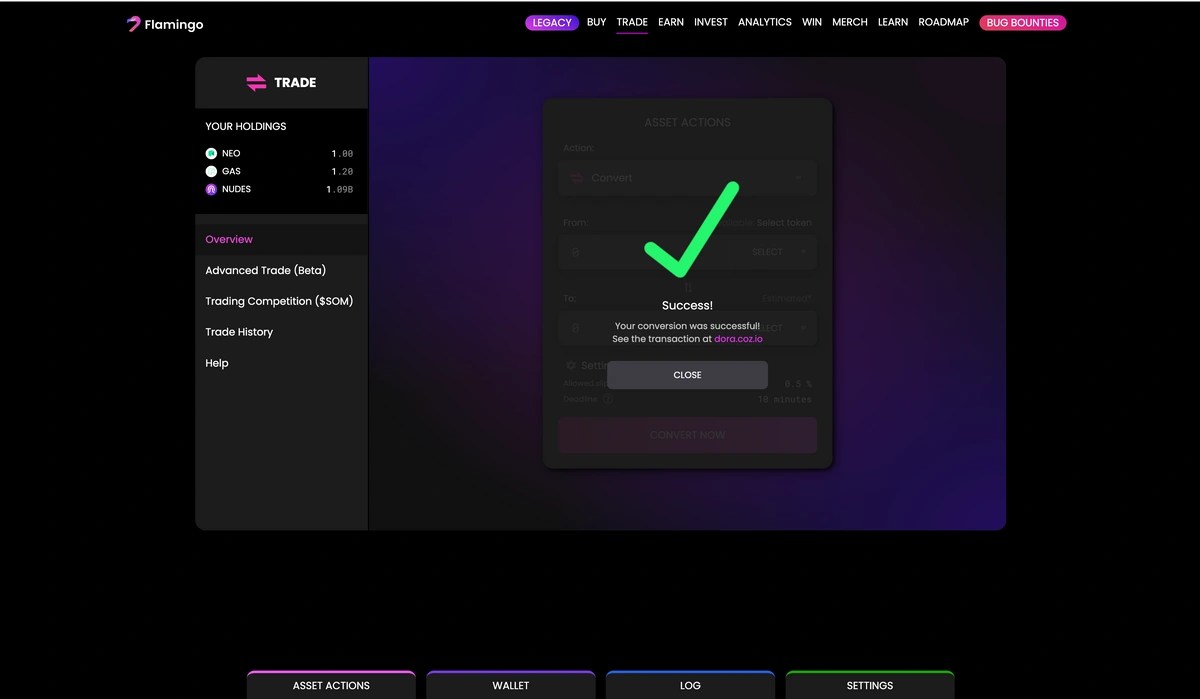Click the NUDES token icon
1200x699 pixels.
211,189
